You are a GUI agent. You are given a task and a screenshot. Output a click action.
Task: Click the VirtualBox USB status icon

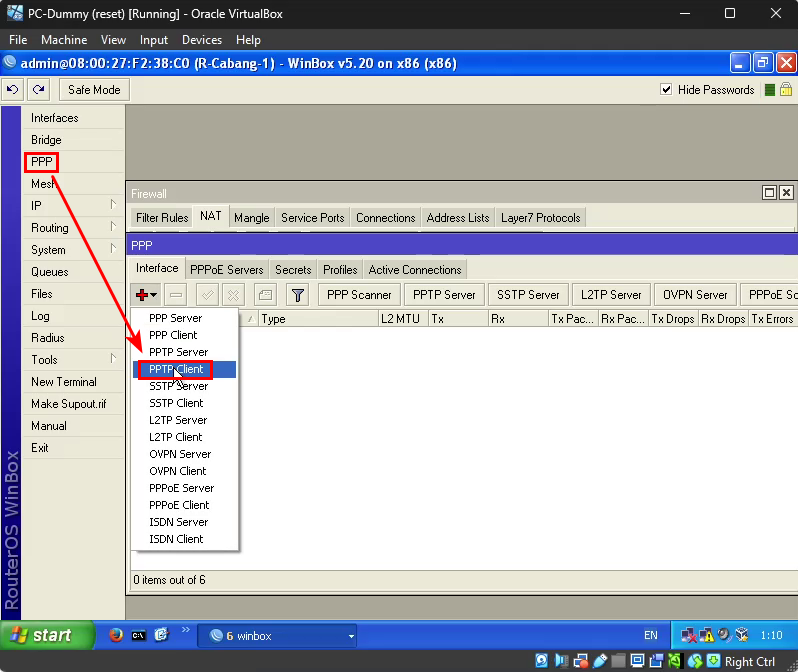point(600,661)
